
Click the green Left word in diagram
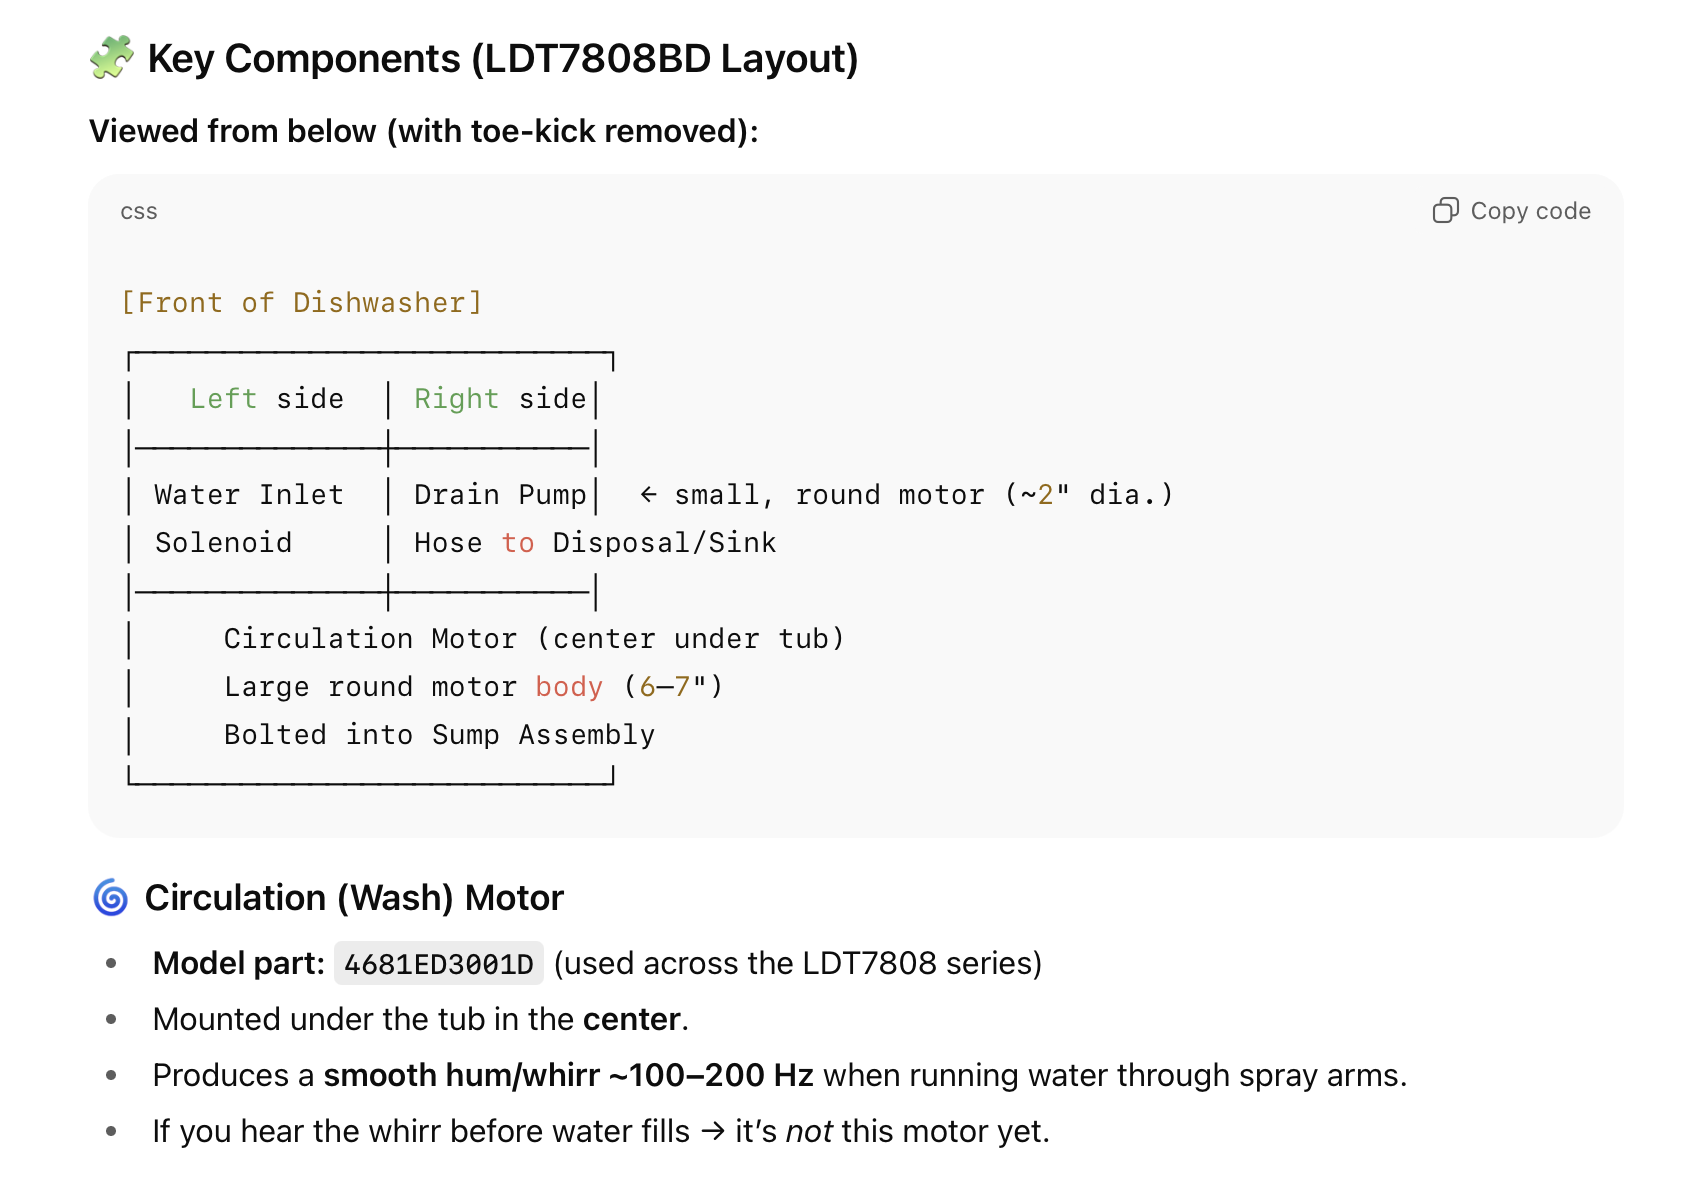coord(224,399)
